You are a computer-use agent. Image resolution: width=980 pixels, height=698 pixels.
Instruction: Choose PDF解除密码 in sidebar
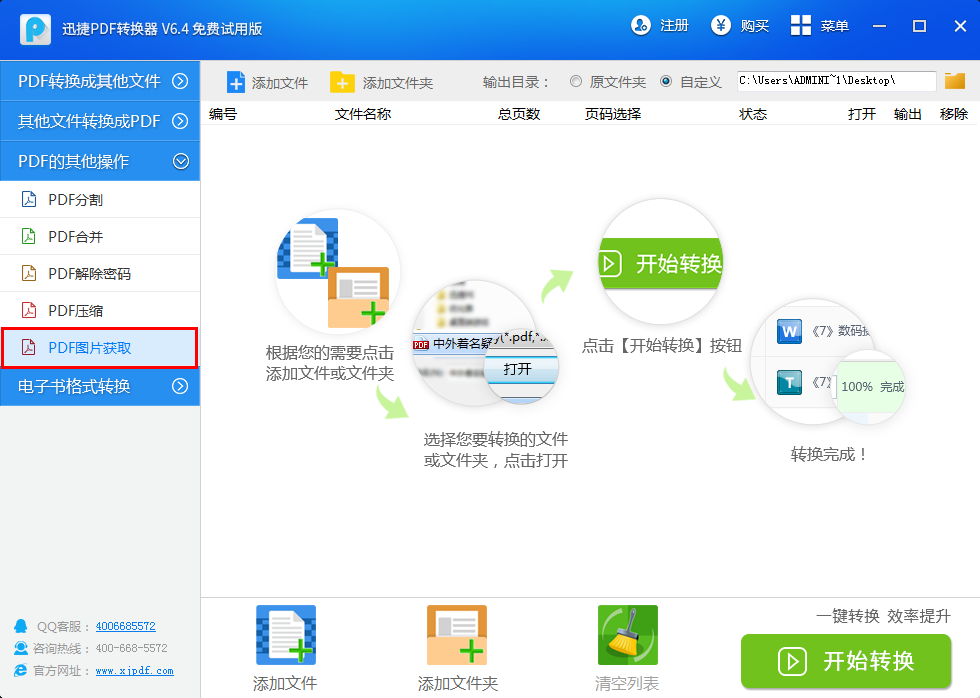100,273
